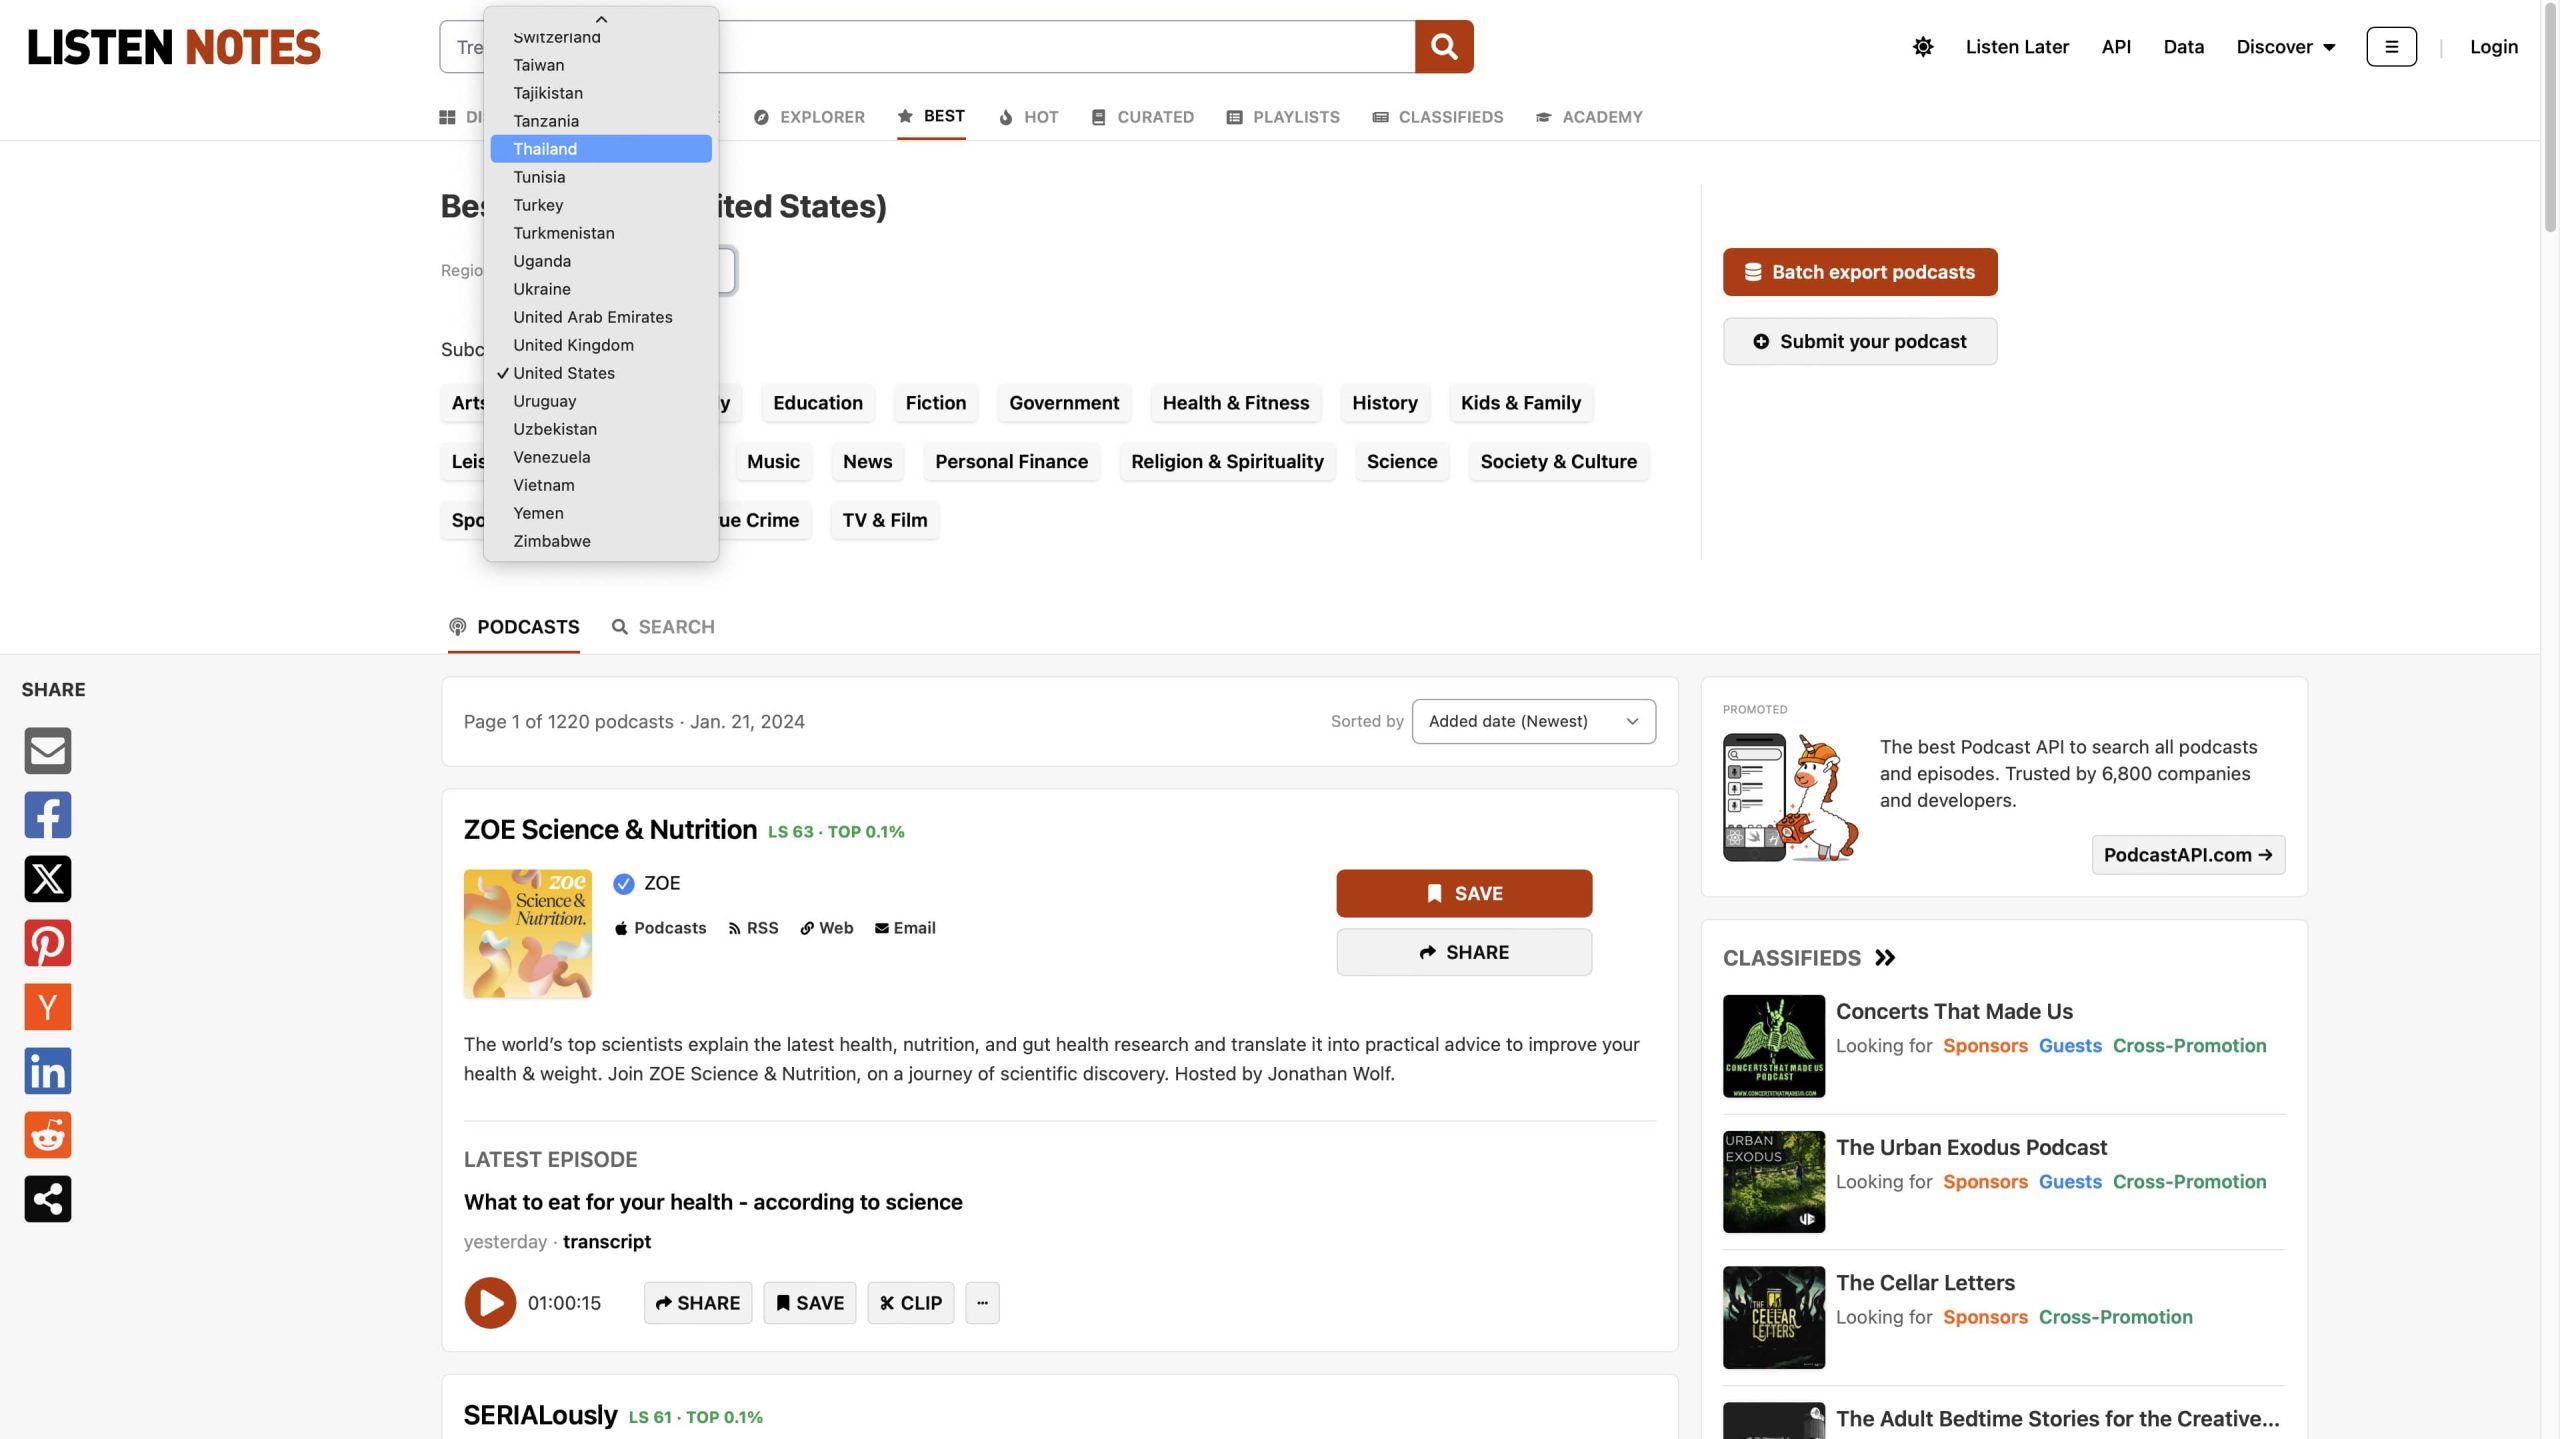Switch to the HOT tab
The image size is (2560, 1439).
point(1029,117)
